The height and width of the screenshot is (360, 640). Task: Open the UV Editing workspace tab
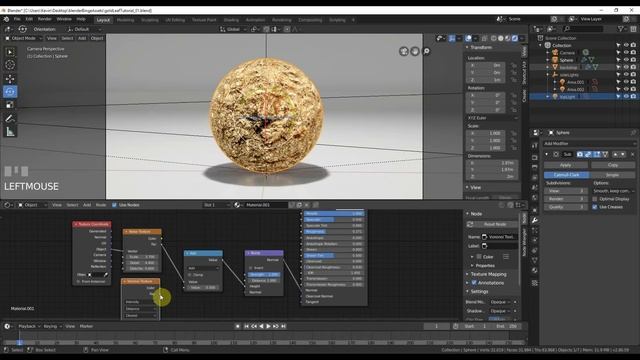(175, 20)
